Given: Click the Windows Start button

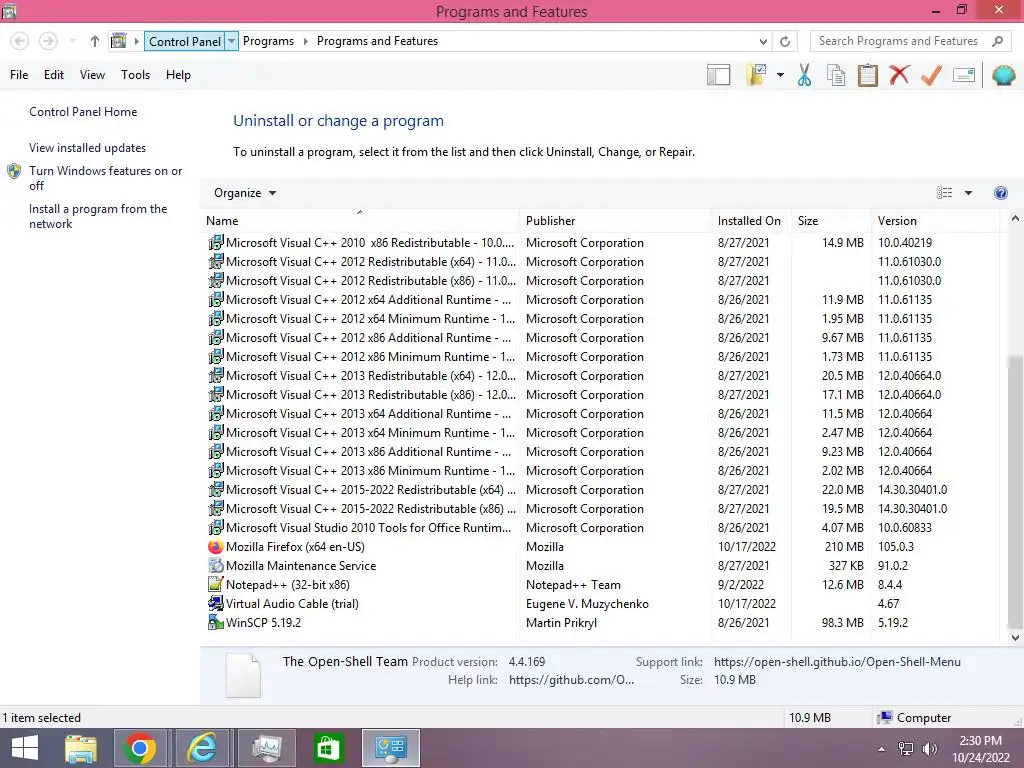Looking at the screenshot, I should pos(25,748).
